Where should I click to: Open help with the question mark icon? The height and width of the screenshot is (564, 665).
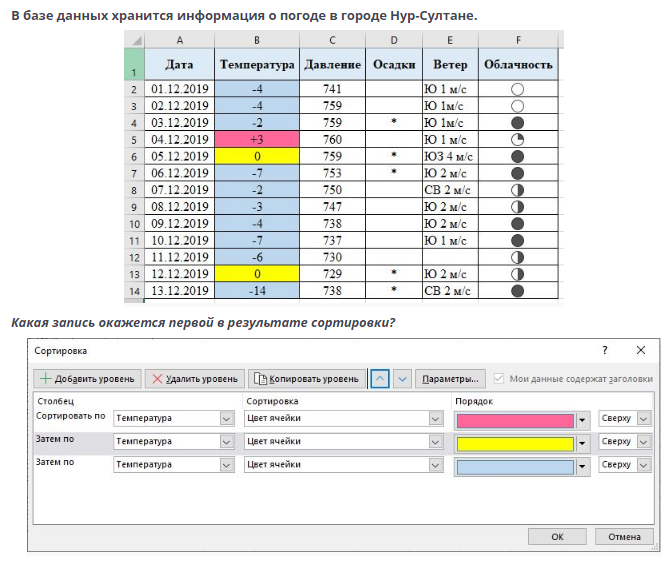point(604,351)
